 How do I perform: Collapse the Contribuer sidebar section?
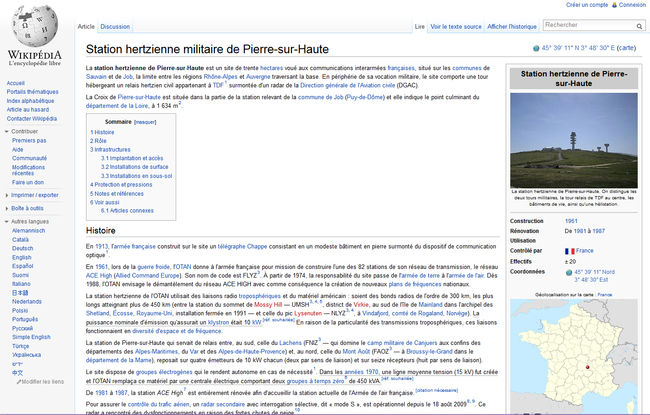pyautogui.click(x=7, y=131)
